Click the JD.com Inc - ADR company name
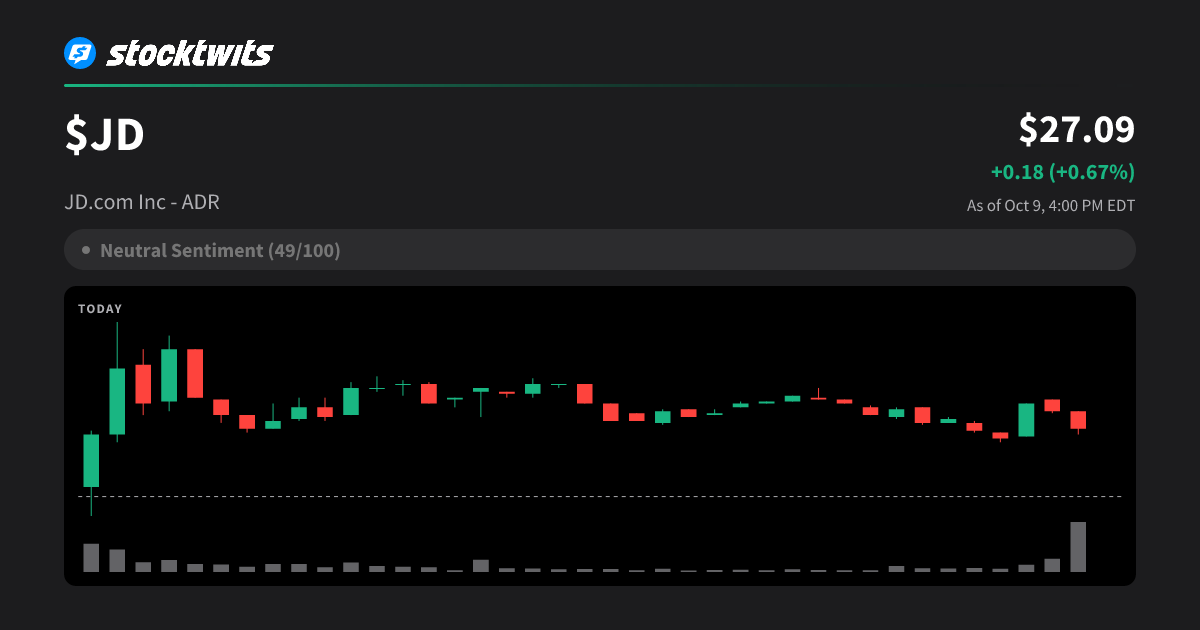The image size is (1200, 630). coord(142,202)
